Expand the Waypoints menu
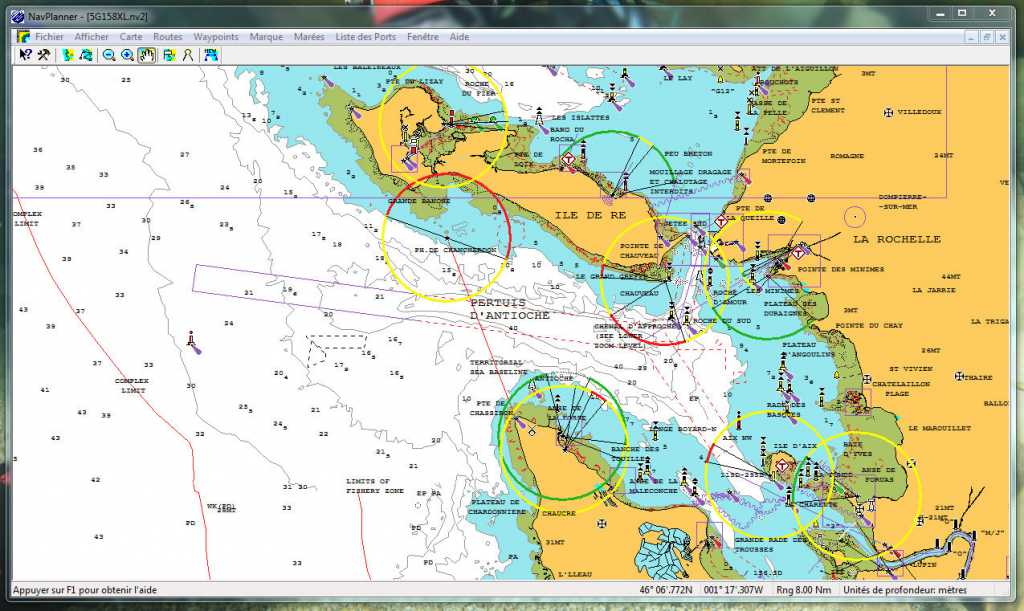1024x611 pixels. point(216,37)
